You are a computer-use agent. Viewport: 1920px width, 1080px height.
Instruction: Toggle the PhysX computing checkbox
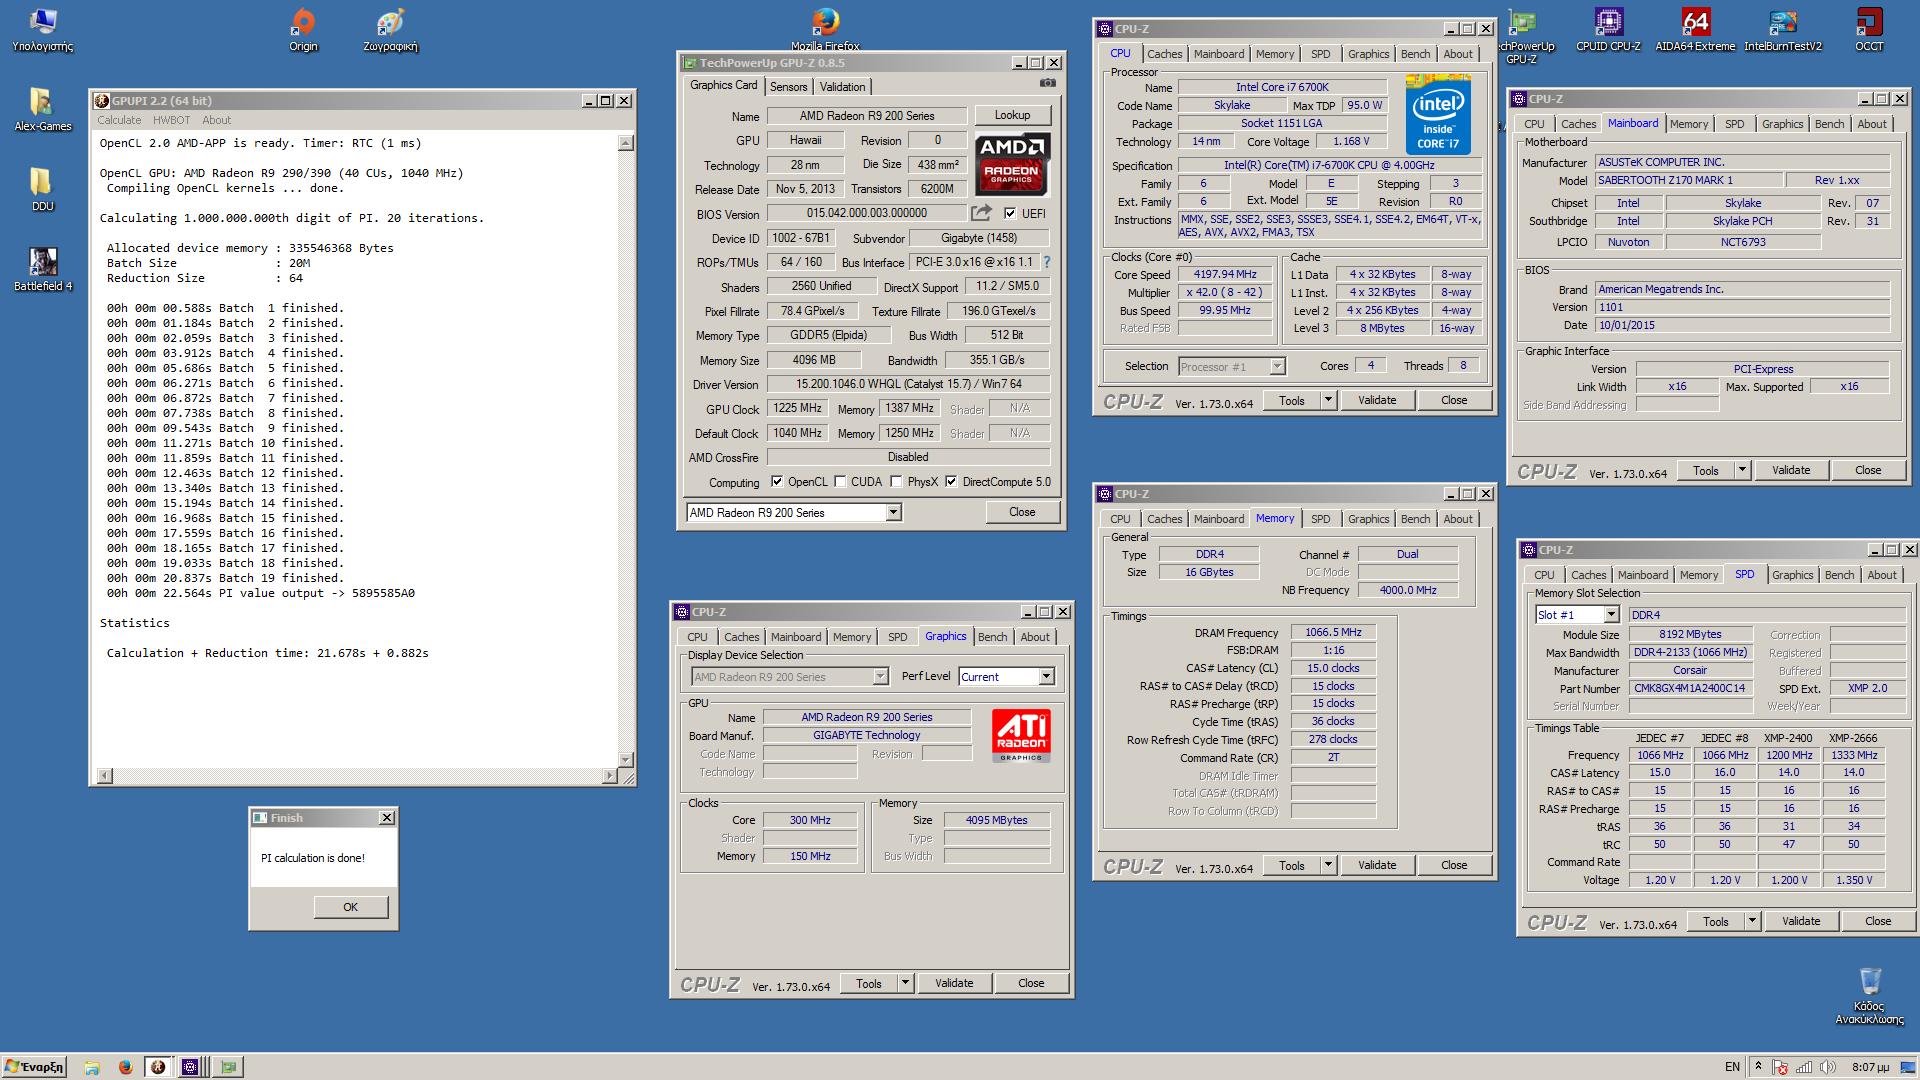coord(897,481)
